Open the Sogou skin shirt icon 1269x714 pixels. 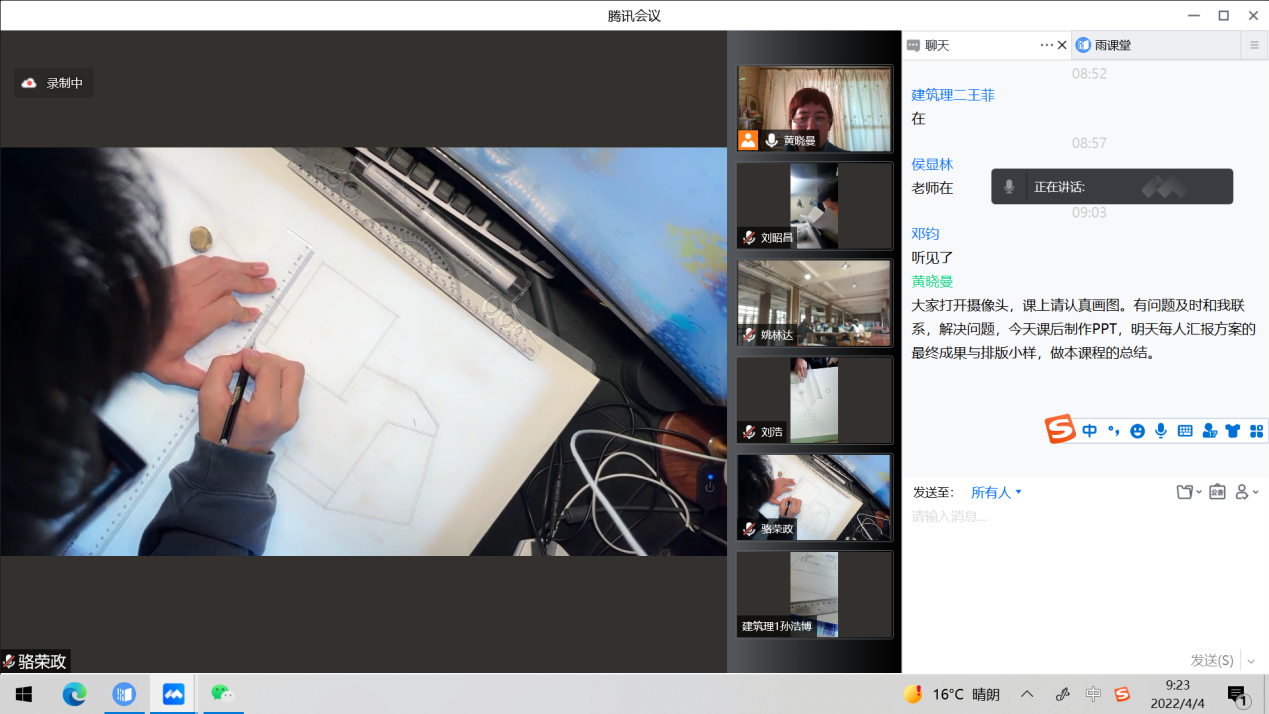click(x=1233, y=431)
